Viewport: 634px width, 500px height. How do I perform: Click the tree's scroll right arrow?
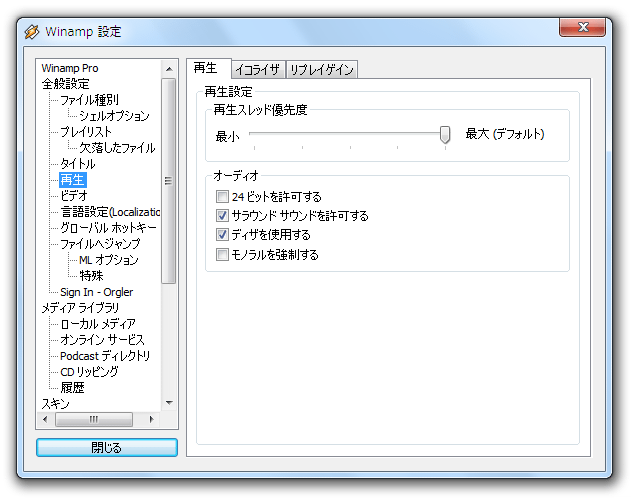(152, 419)
